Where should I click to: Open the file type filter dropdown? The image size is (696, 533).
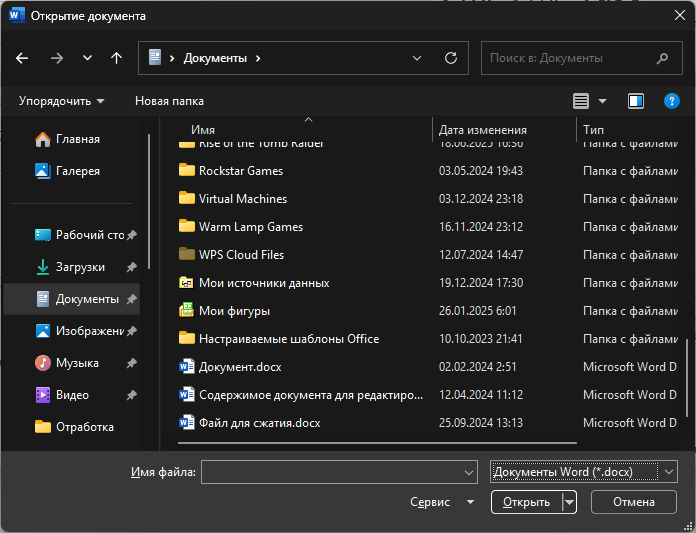coord(584,471)
